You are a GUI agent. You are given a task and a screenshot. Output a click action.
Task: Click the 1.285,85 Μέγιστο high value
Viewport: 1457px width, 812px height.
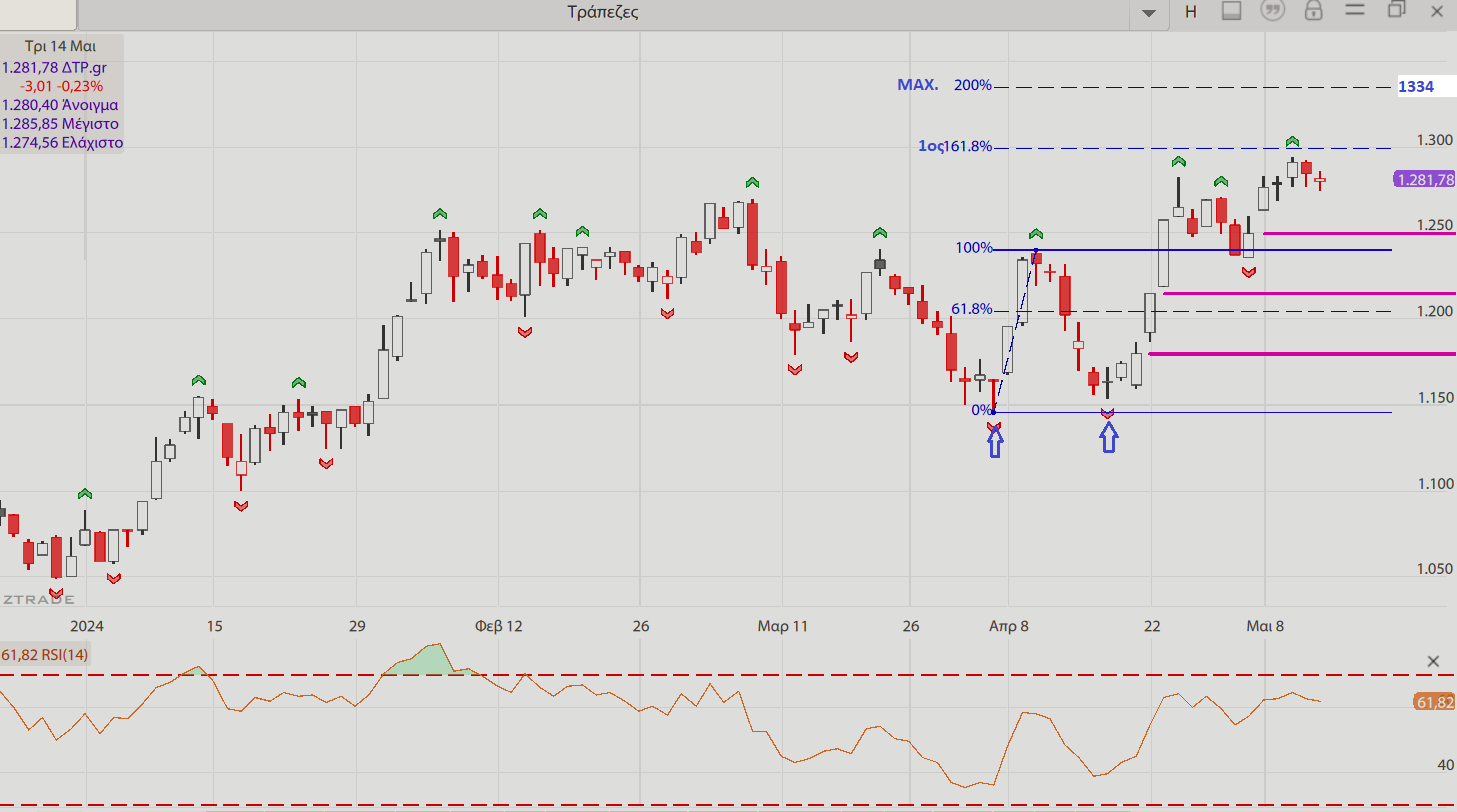60,124
